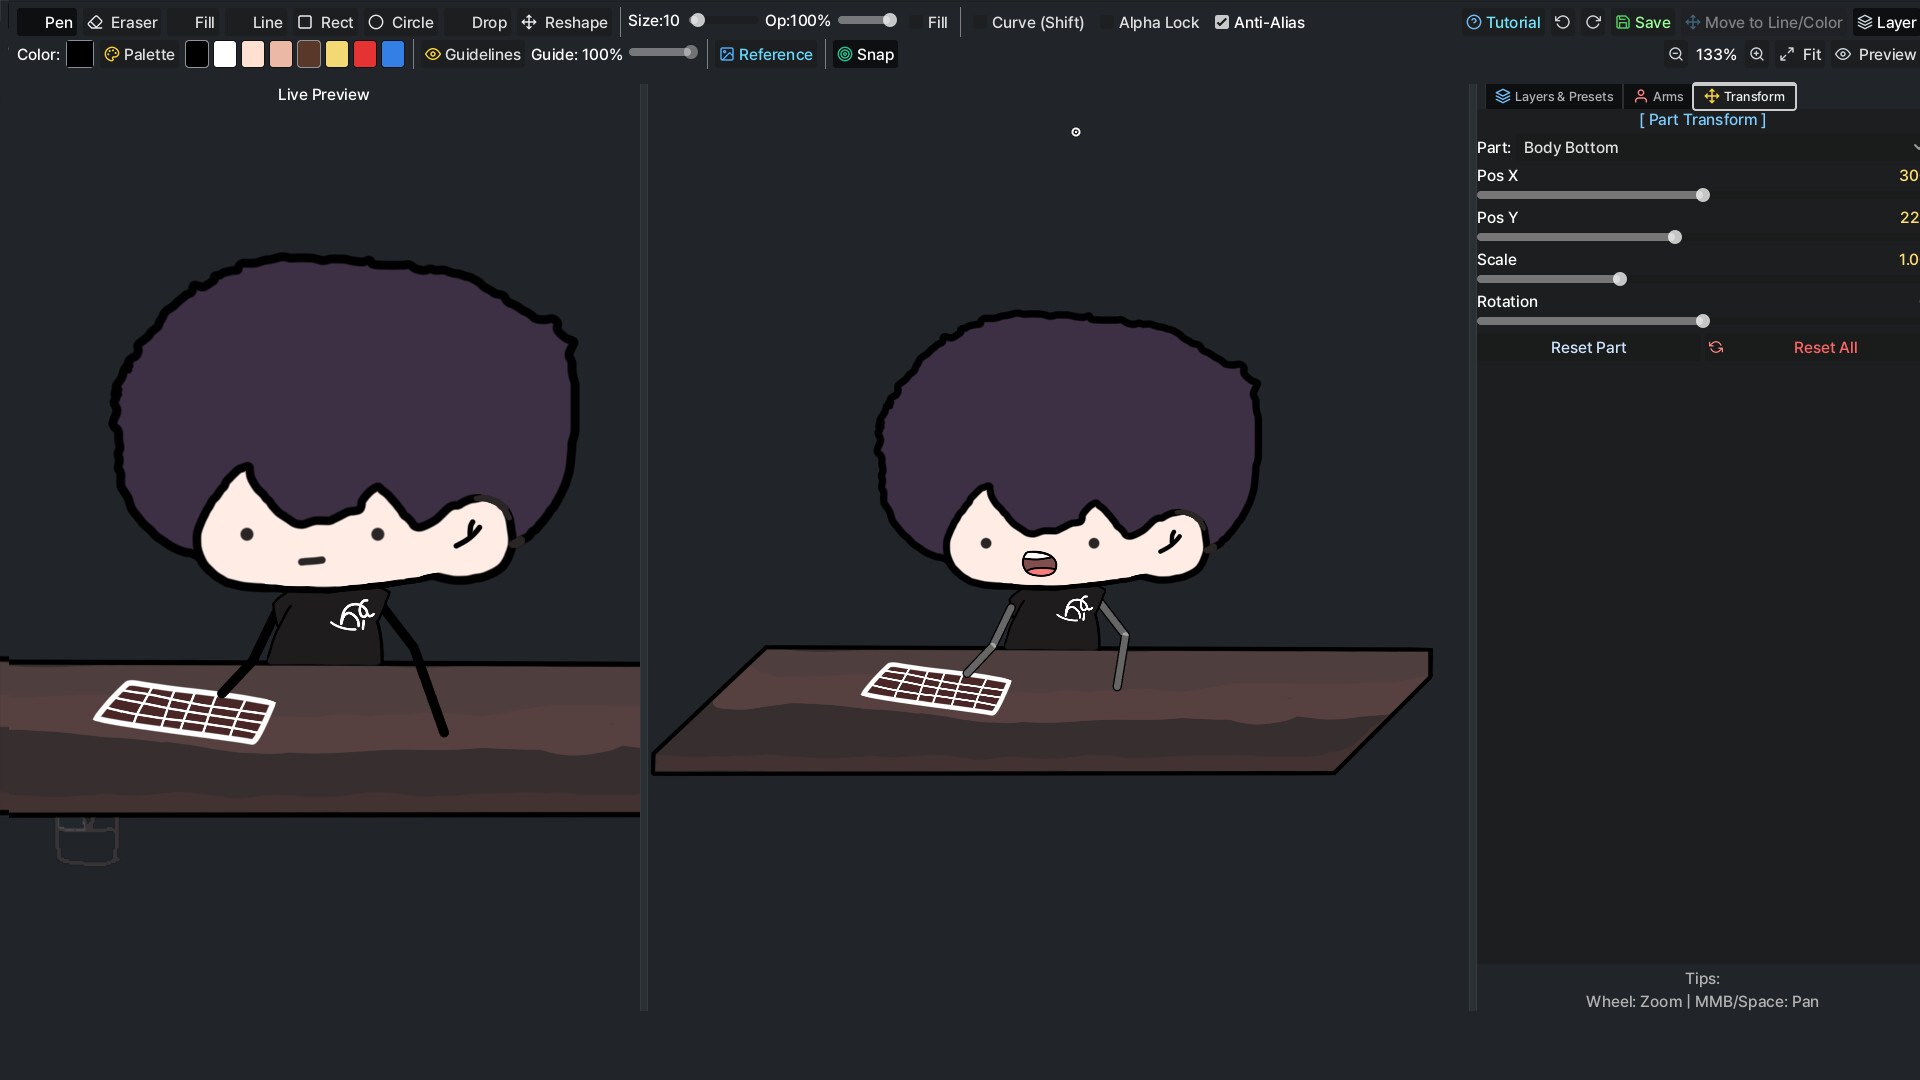Select the Circle shape tool
Image resolution: width=1920 pixels, height=1080 pixels.
(x=401, y=22)
